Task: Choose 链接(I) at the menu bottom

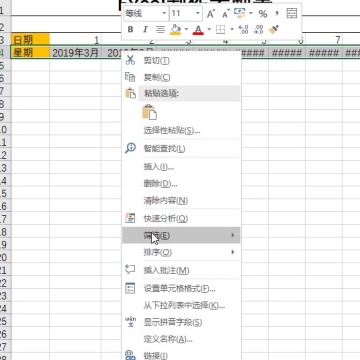Action: coord(181,355)
